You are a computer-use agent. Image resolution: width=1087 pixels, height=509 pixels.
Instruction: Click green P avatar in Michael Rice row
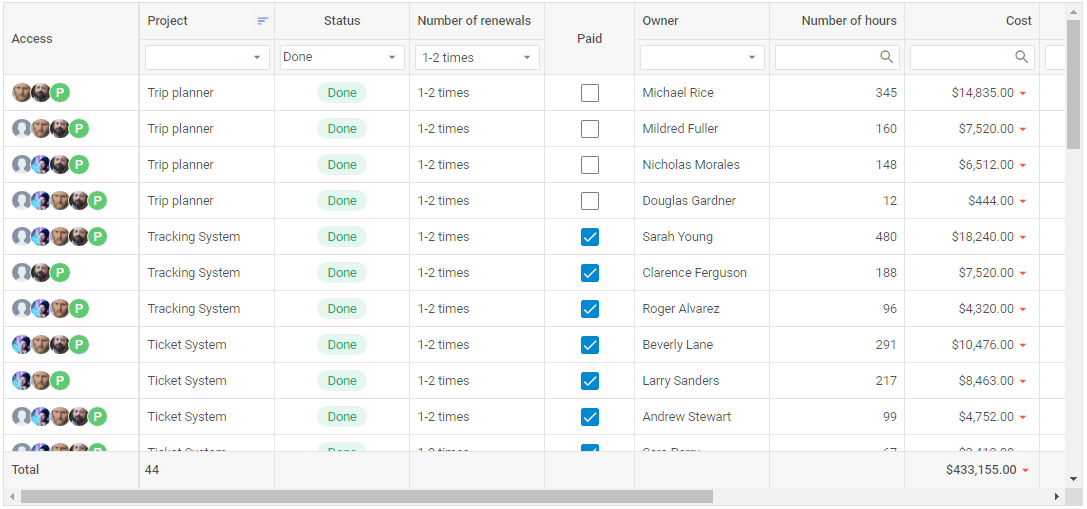coord(60,93)
